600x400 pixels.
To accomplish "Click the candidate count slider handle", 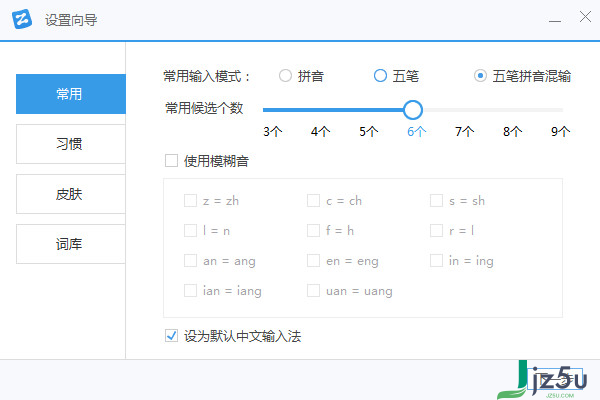I will pos(413,110).
